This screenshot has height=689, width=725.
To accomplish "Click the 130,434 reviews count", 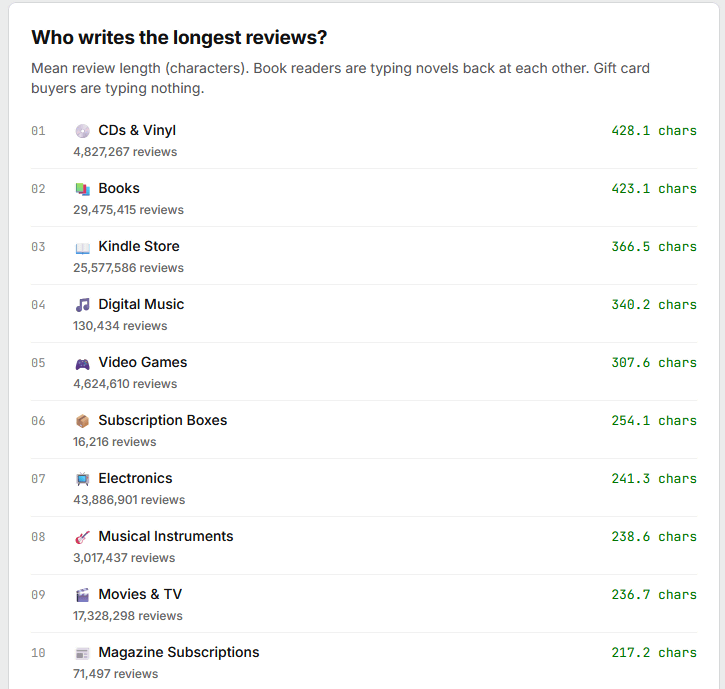I will coord(120,326).
